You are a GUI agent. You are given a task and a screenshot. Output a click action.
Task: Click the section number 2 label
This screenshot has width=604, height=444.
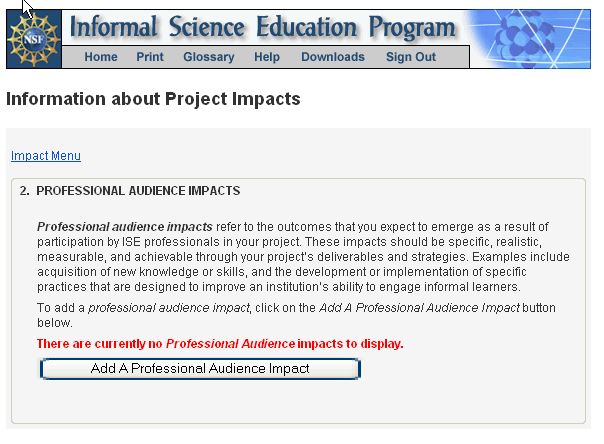click(x=25, y=190)
